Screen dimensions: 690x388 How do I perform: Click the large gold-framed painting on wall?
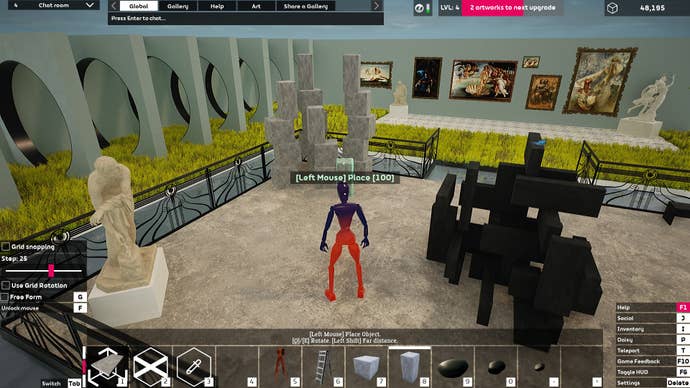click(600, 82)
